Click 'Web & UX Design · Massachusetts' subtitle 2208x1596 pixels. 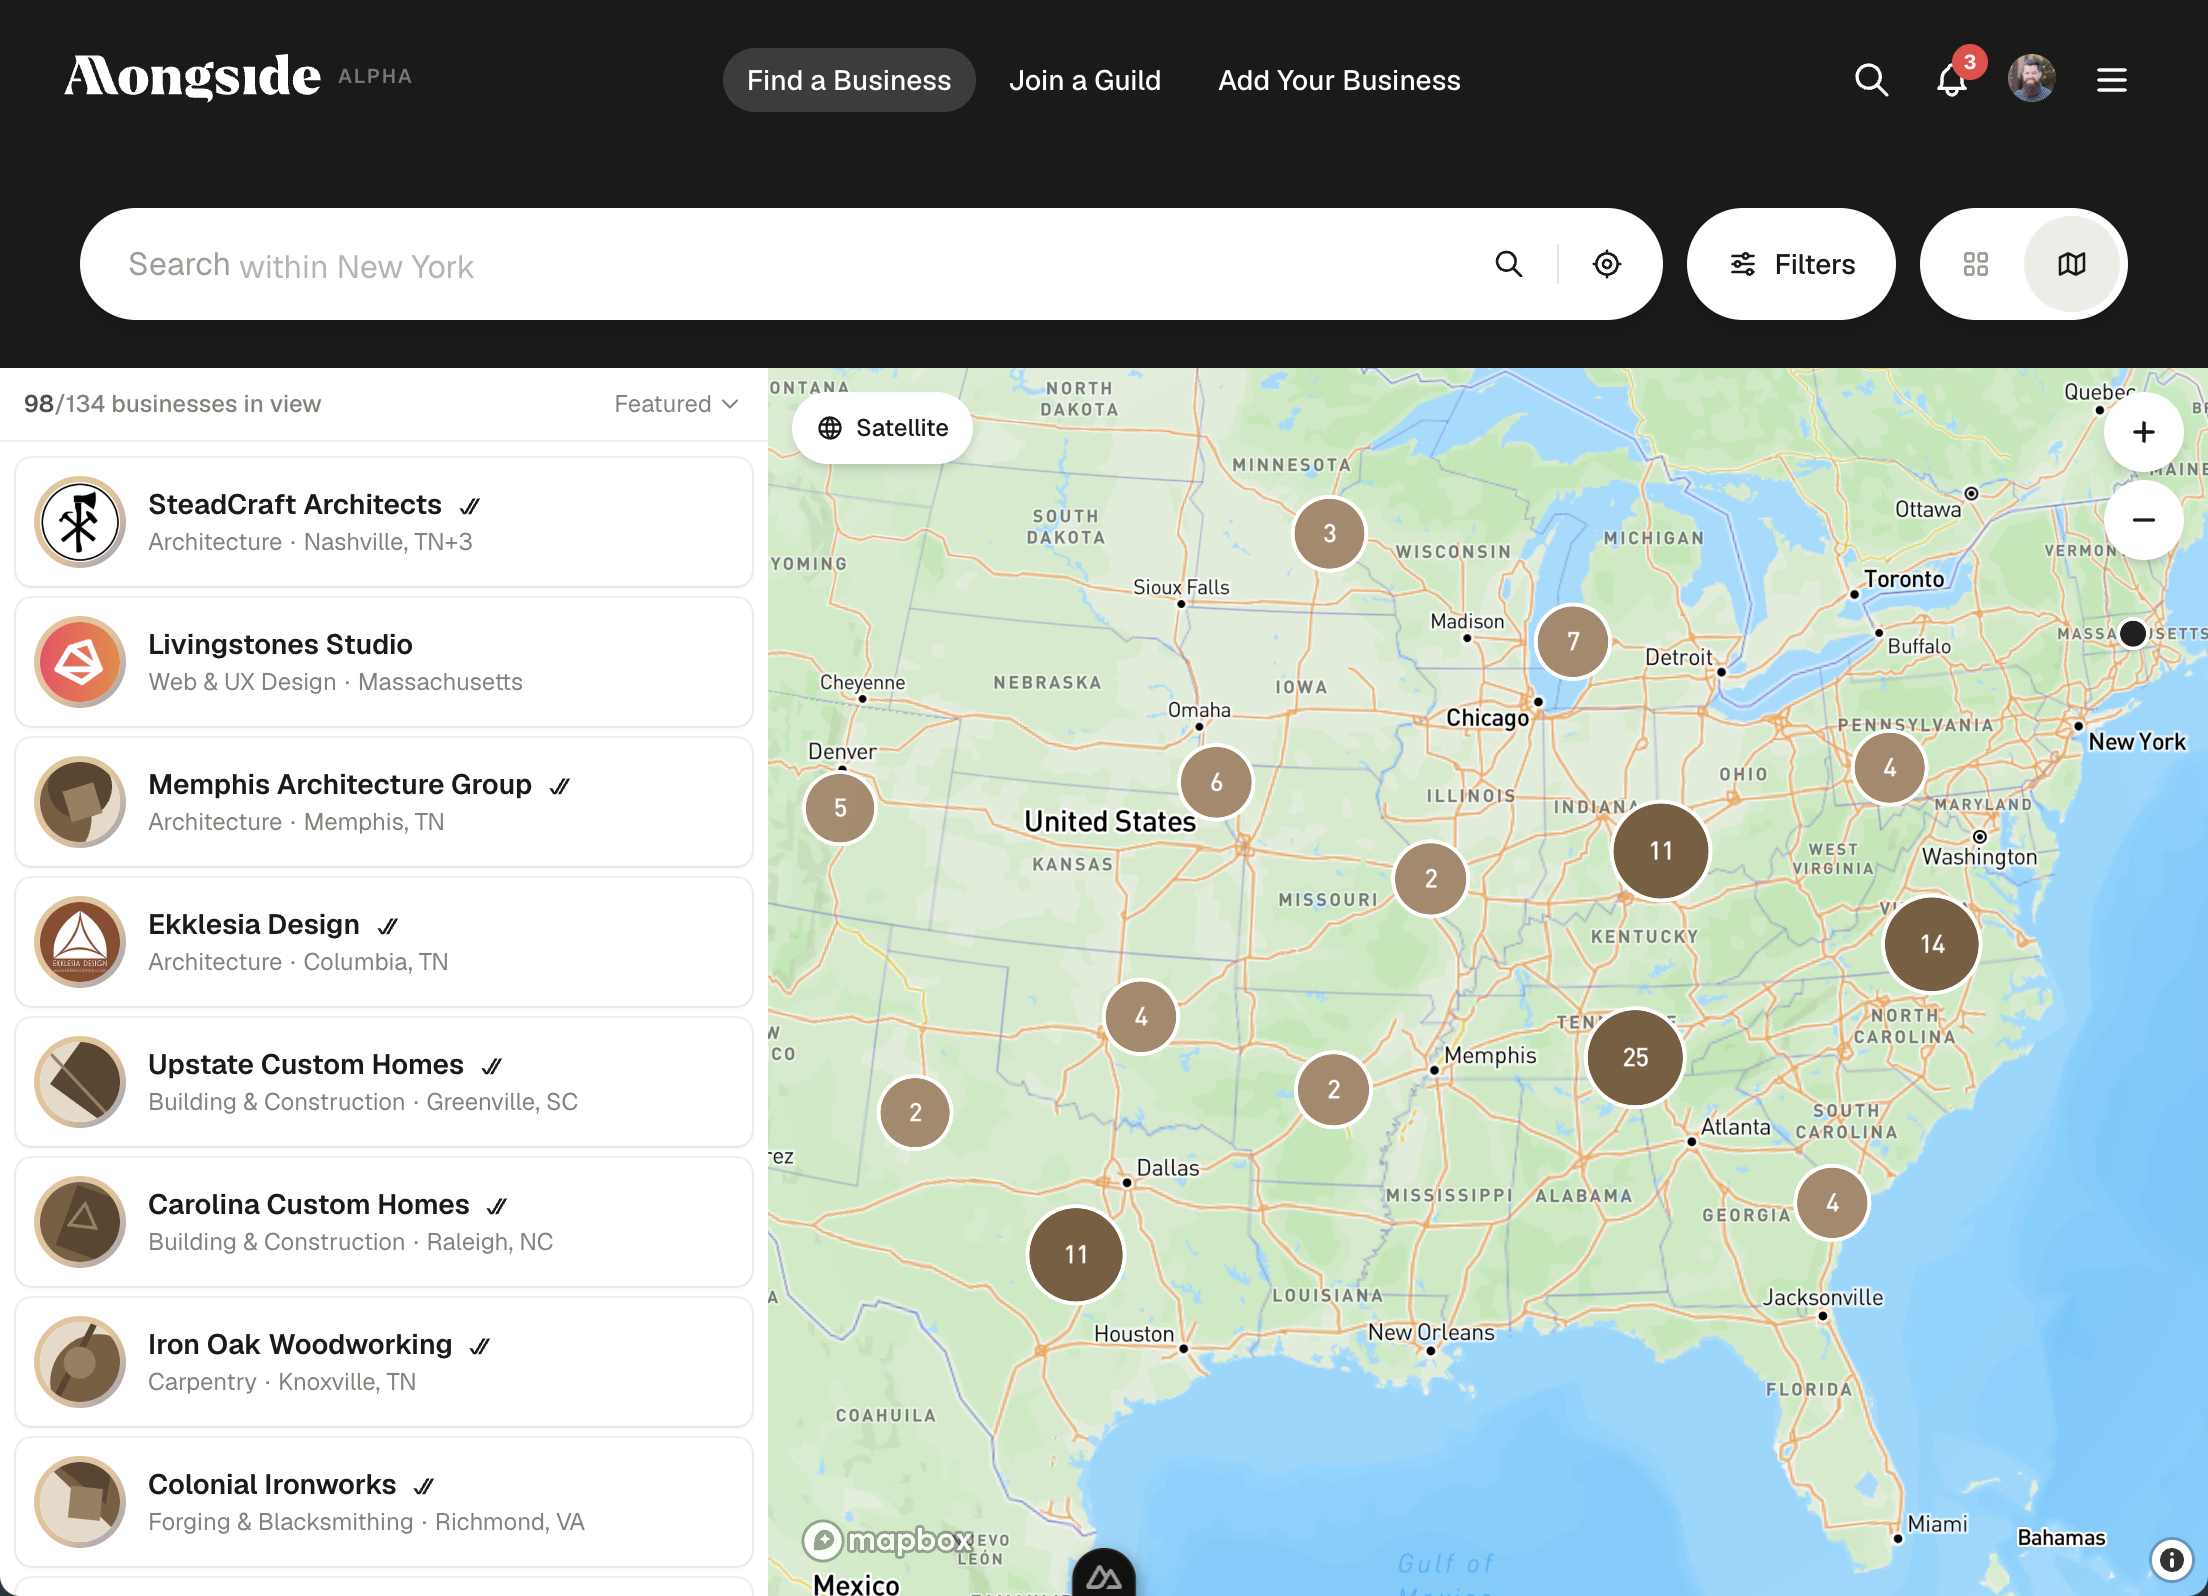335,682
